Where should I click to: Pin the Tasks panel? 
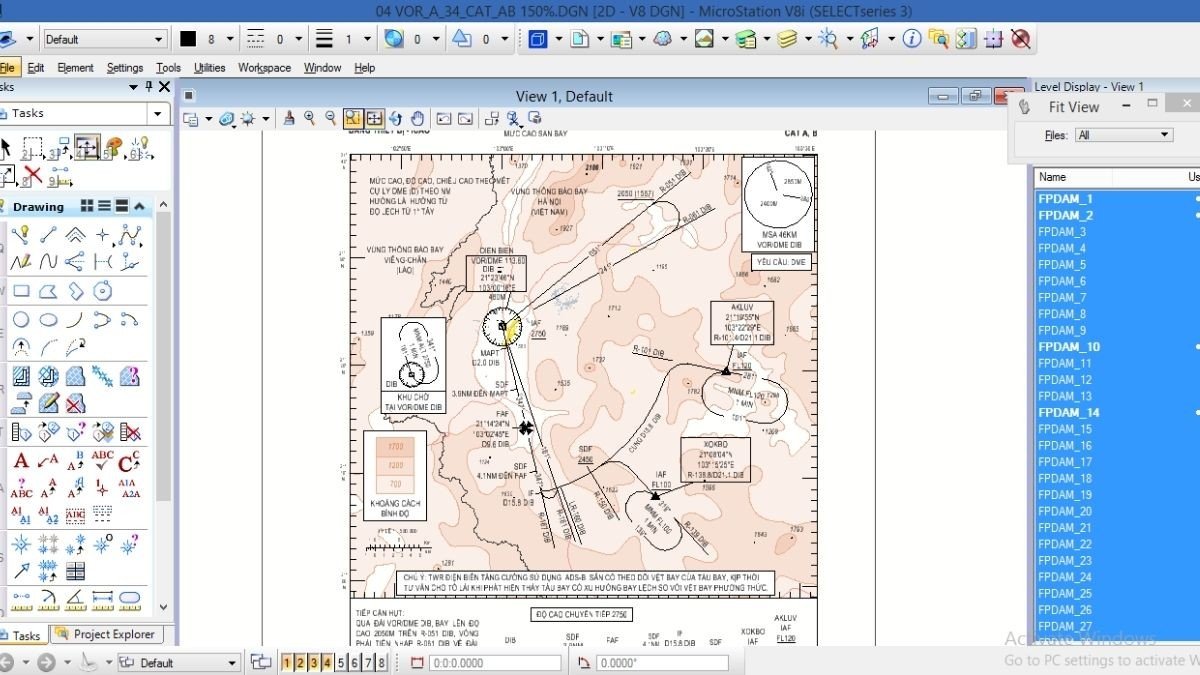148,87
